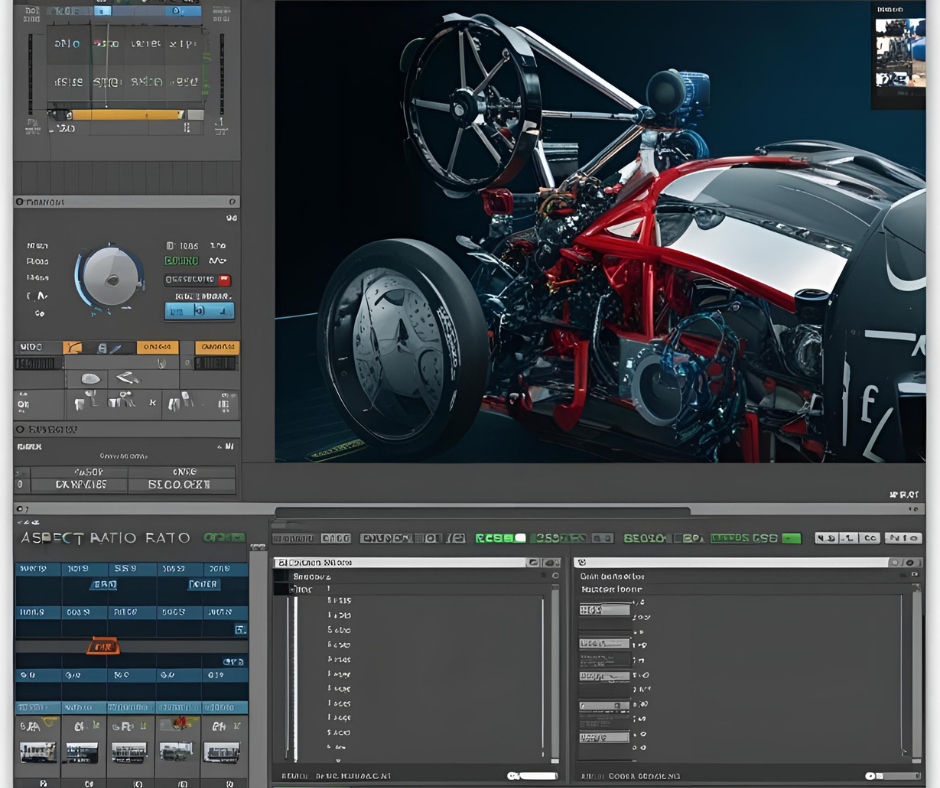Click the figure icon right of the K mark
Image resolution: width=940 pixels, height=788 pixels.
pos(180,401)
